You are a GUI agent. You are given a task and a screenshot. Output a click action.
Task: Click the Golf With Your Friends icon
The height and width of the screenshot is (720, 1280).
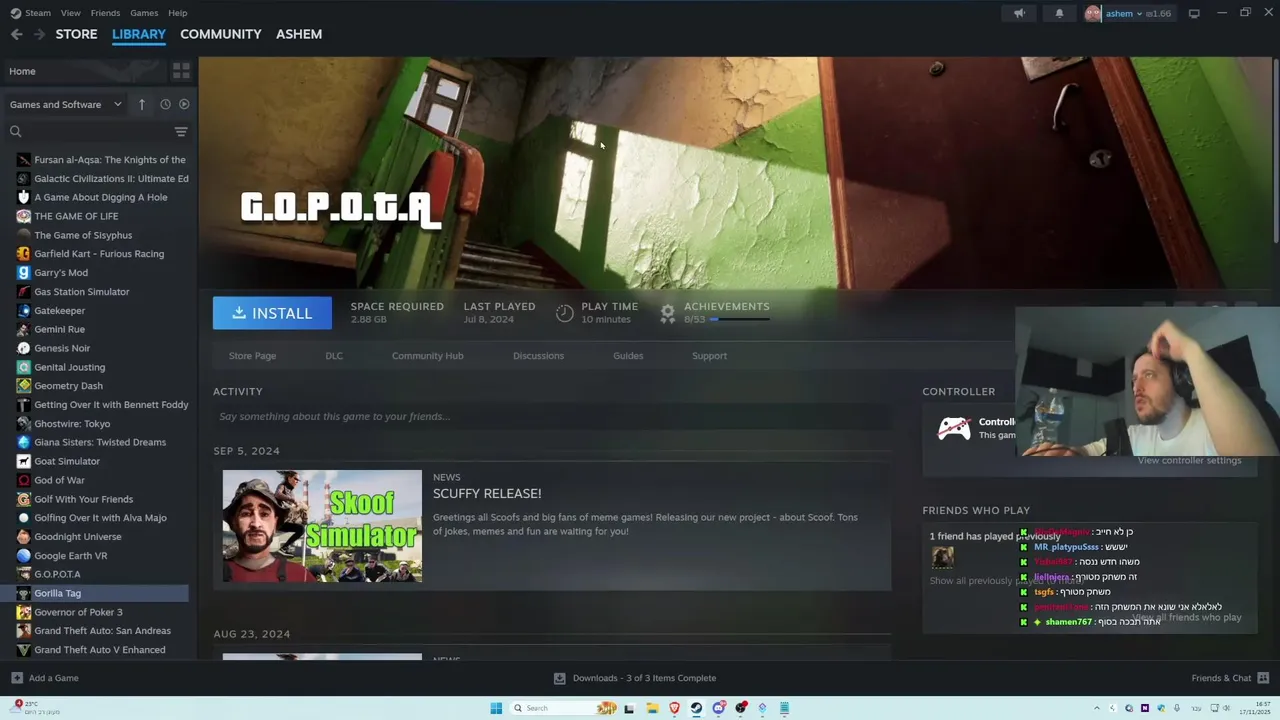24,499
